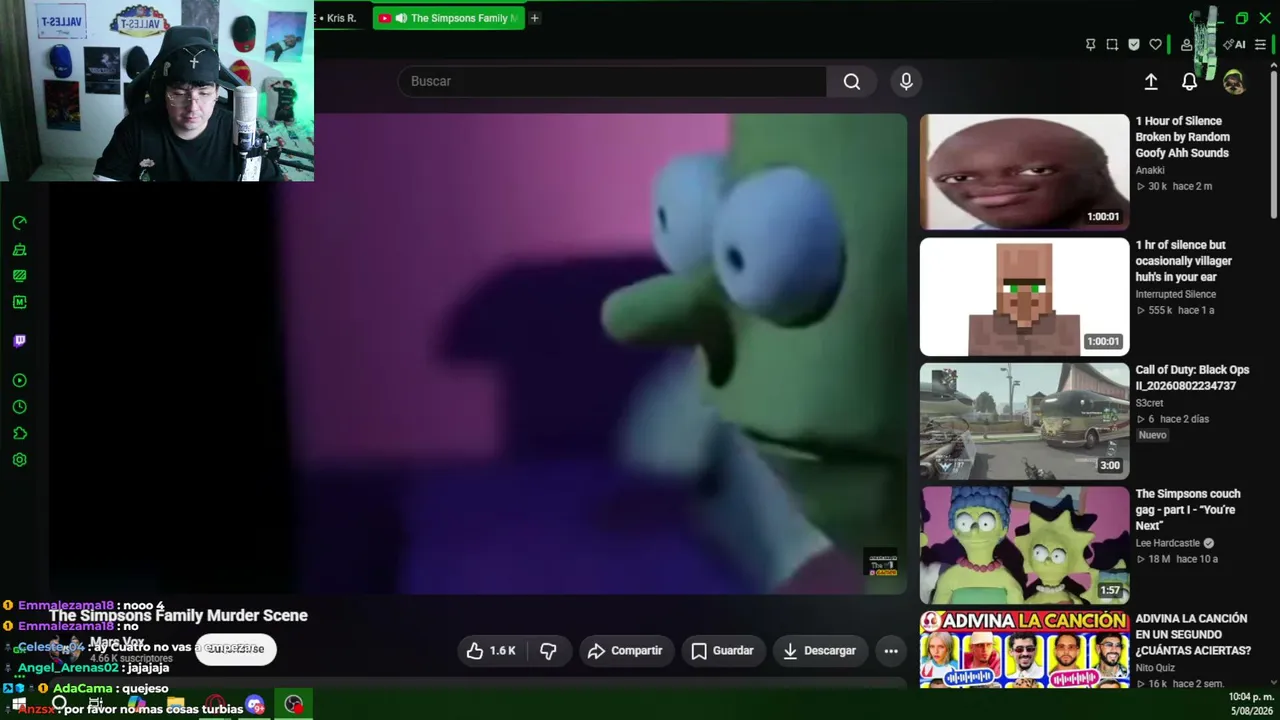Switch to the Kris R. tab
Viewport: 1280px width, 720px height.
coord(341,18)
